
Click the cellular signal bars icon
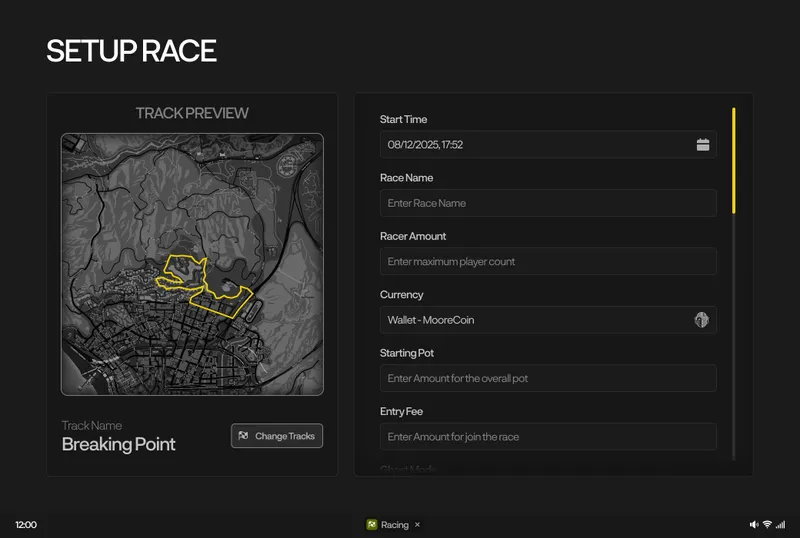tap(781, 524)
